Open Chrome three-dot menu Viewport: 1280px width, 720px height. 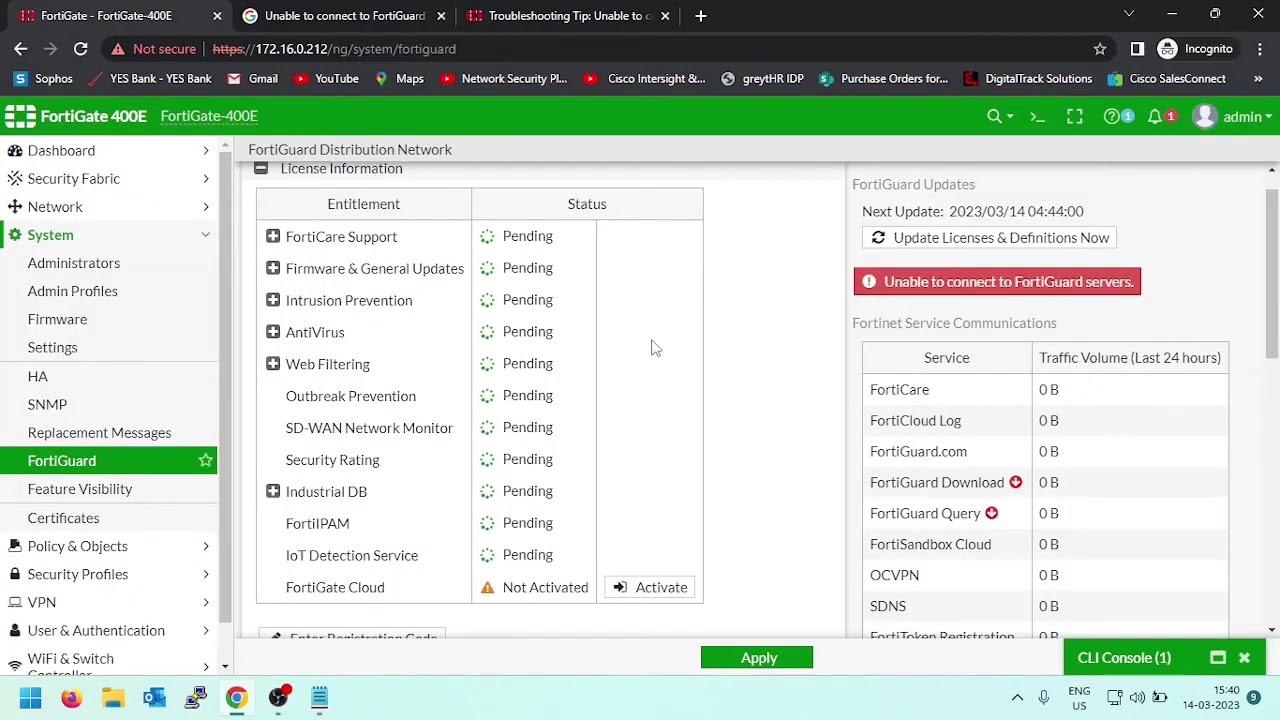coord(1258,49)
